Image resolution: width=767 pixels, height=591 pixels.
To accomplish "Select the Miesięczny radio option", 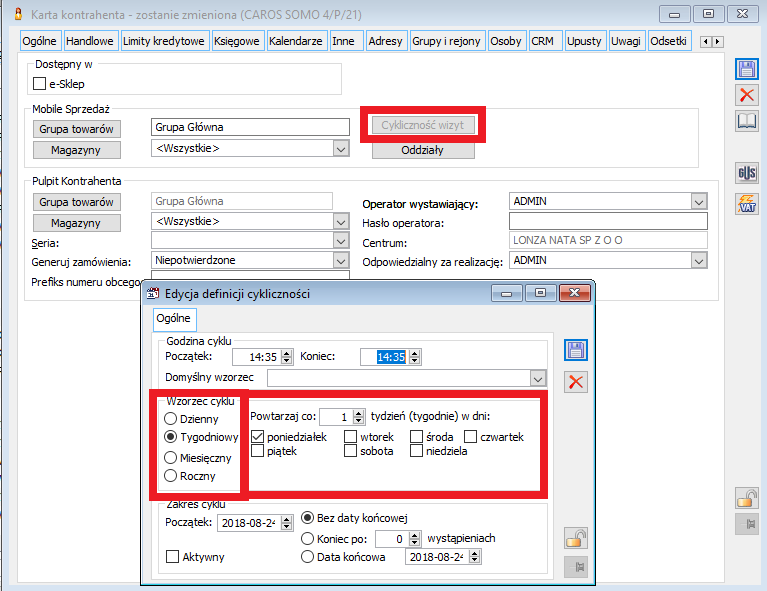I will pos(171,457).
